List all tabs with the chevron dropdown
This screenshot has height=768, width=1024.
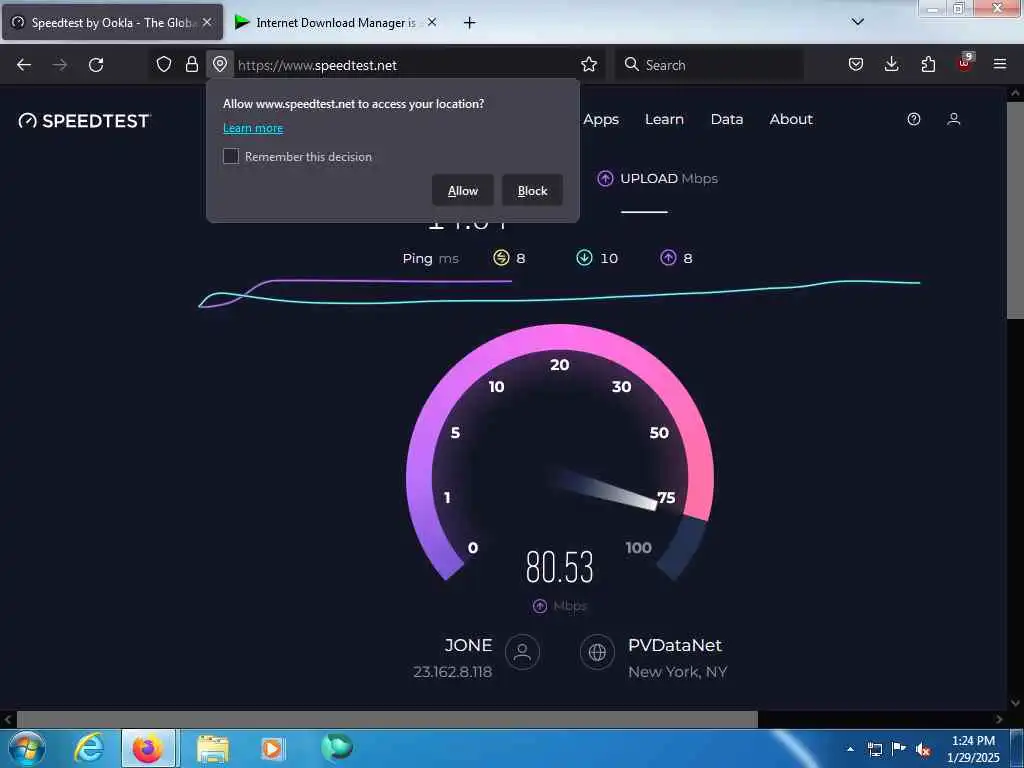click(x=858, y=22)
